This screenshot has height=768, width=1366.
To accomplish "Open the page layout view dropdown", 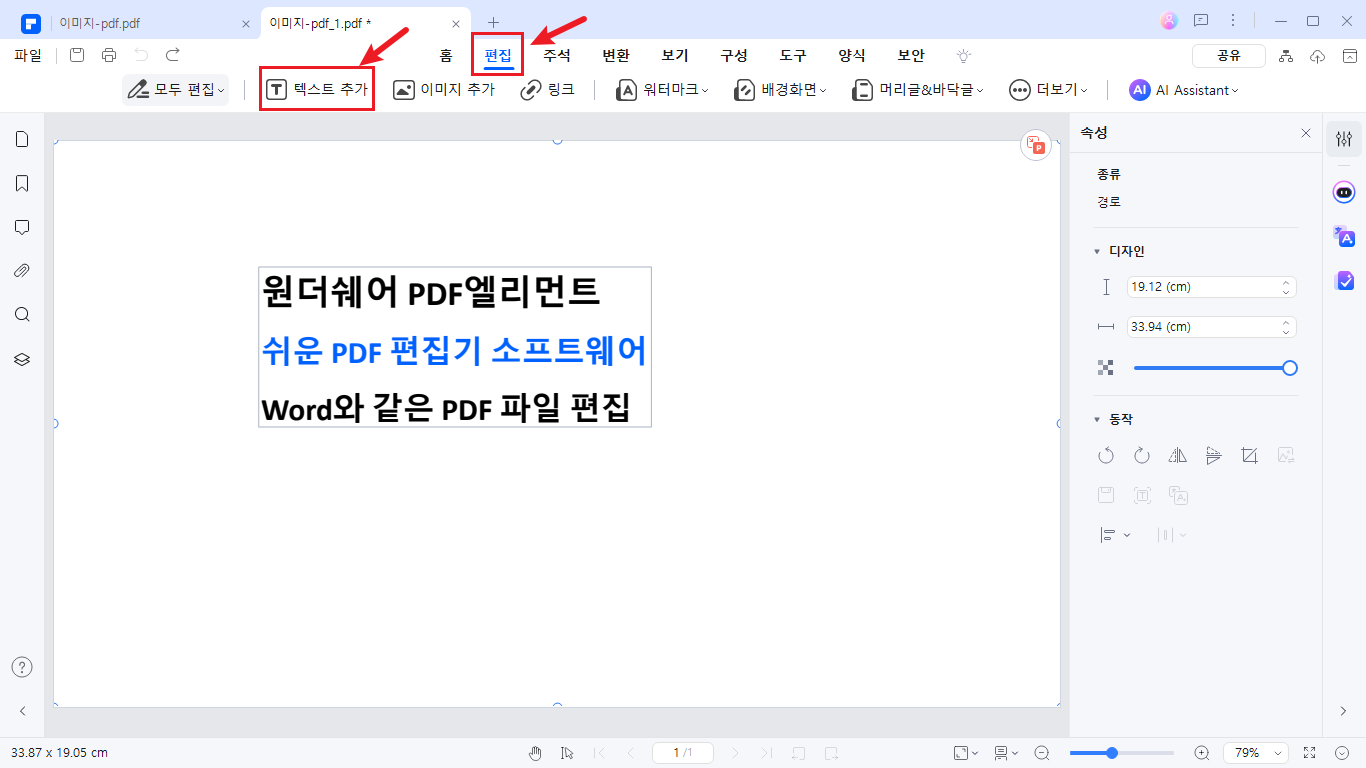I will click(x=1007, y=753).
